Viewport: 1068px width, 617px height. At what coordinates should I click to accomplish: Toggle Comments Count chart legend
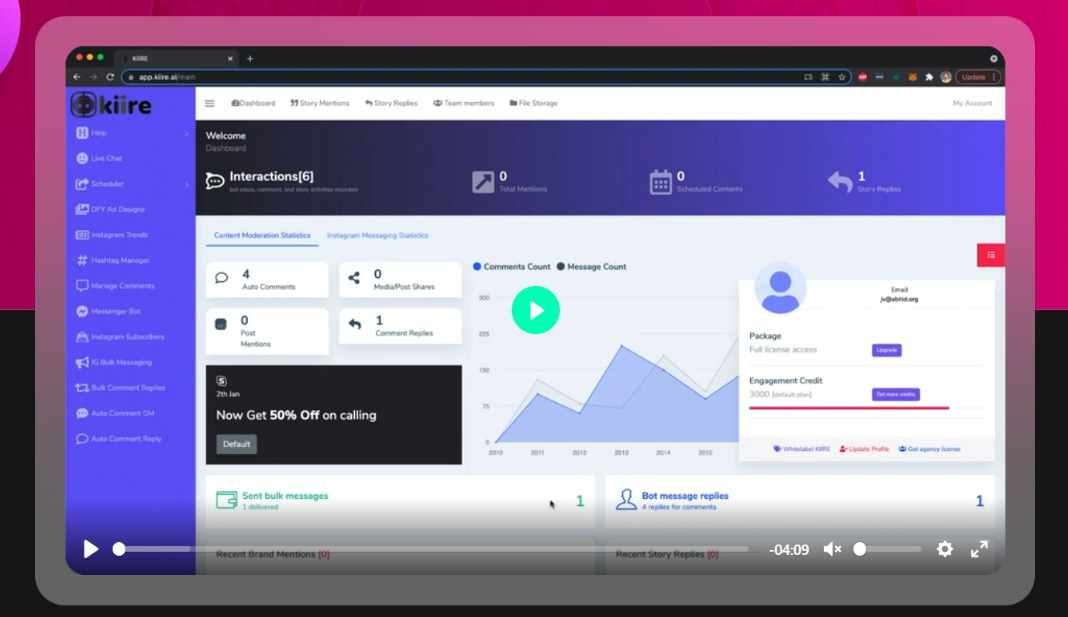(512, 267)
